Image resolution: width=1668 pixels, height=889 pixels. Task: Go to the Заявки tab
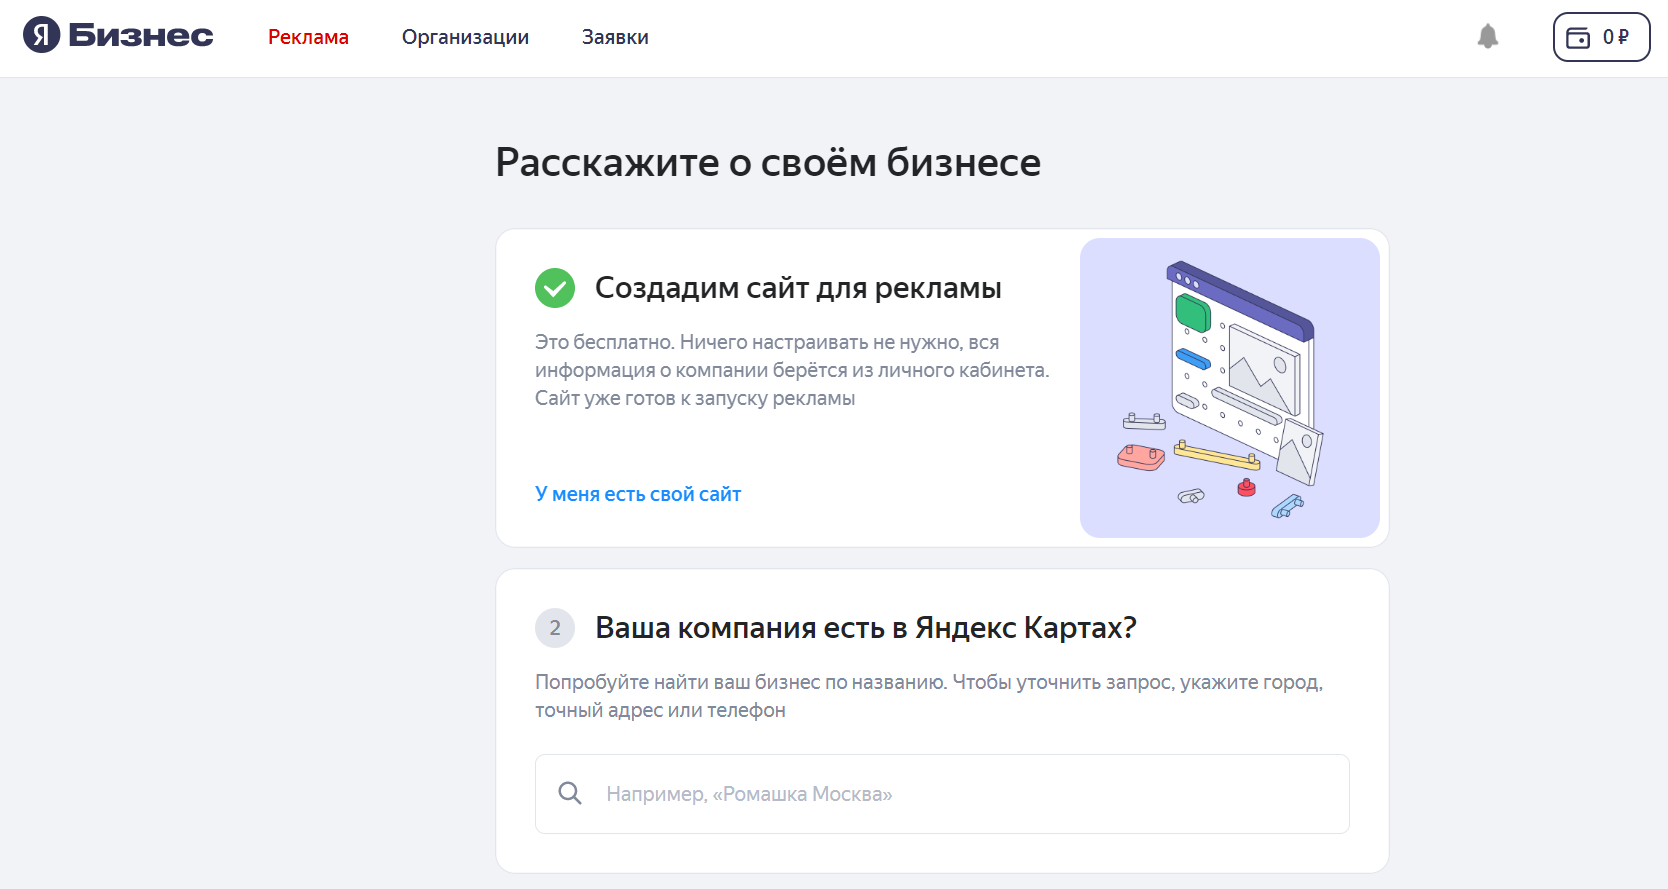(615, 37)
